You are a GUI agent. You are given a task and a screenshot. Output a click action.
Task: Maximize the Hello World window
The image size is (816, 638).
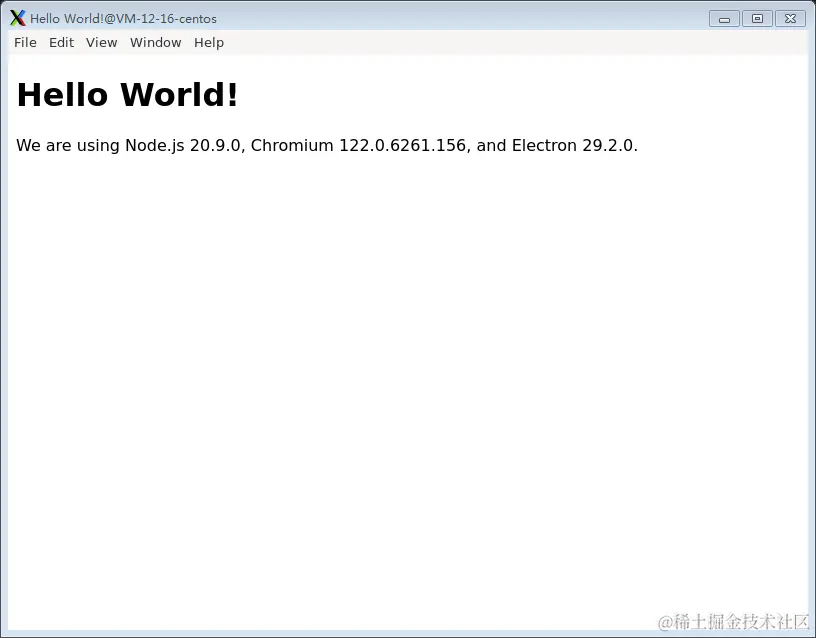pos(757,19)
